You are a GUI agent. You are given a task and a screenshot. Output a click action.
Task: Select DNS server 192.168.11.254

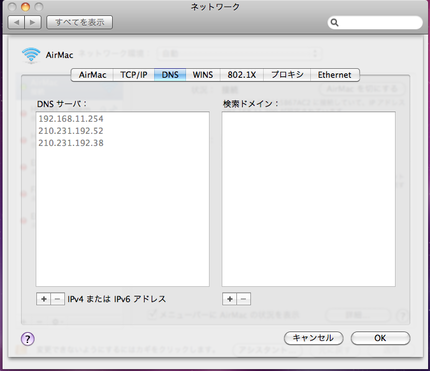[x=122, y=119]
